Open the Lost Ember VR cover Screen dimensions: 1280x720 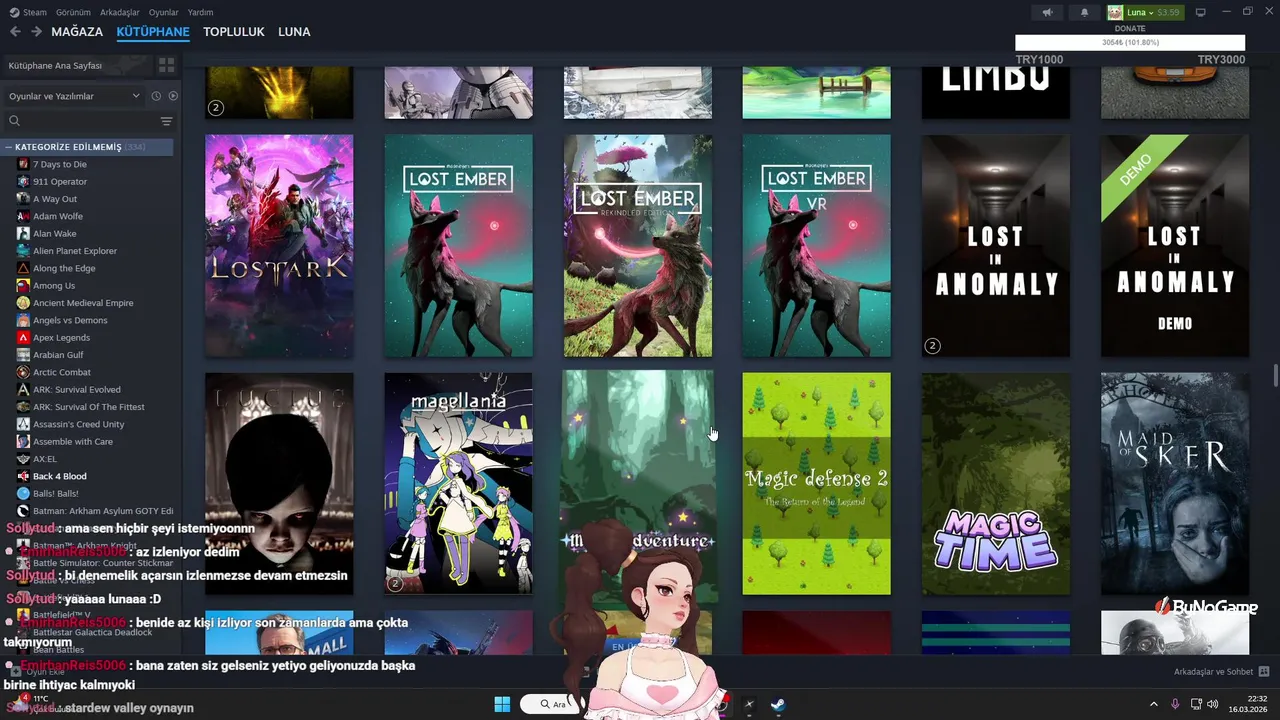(x=816, y=246)
